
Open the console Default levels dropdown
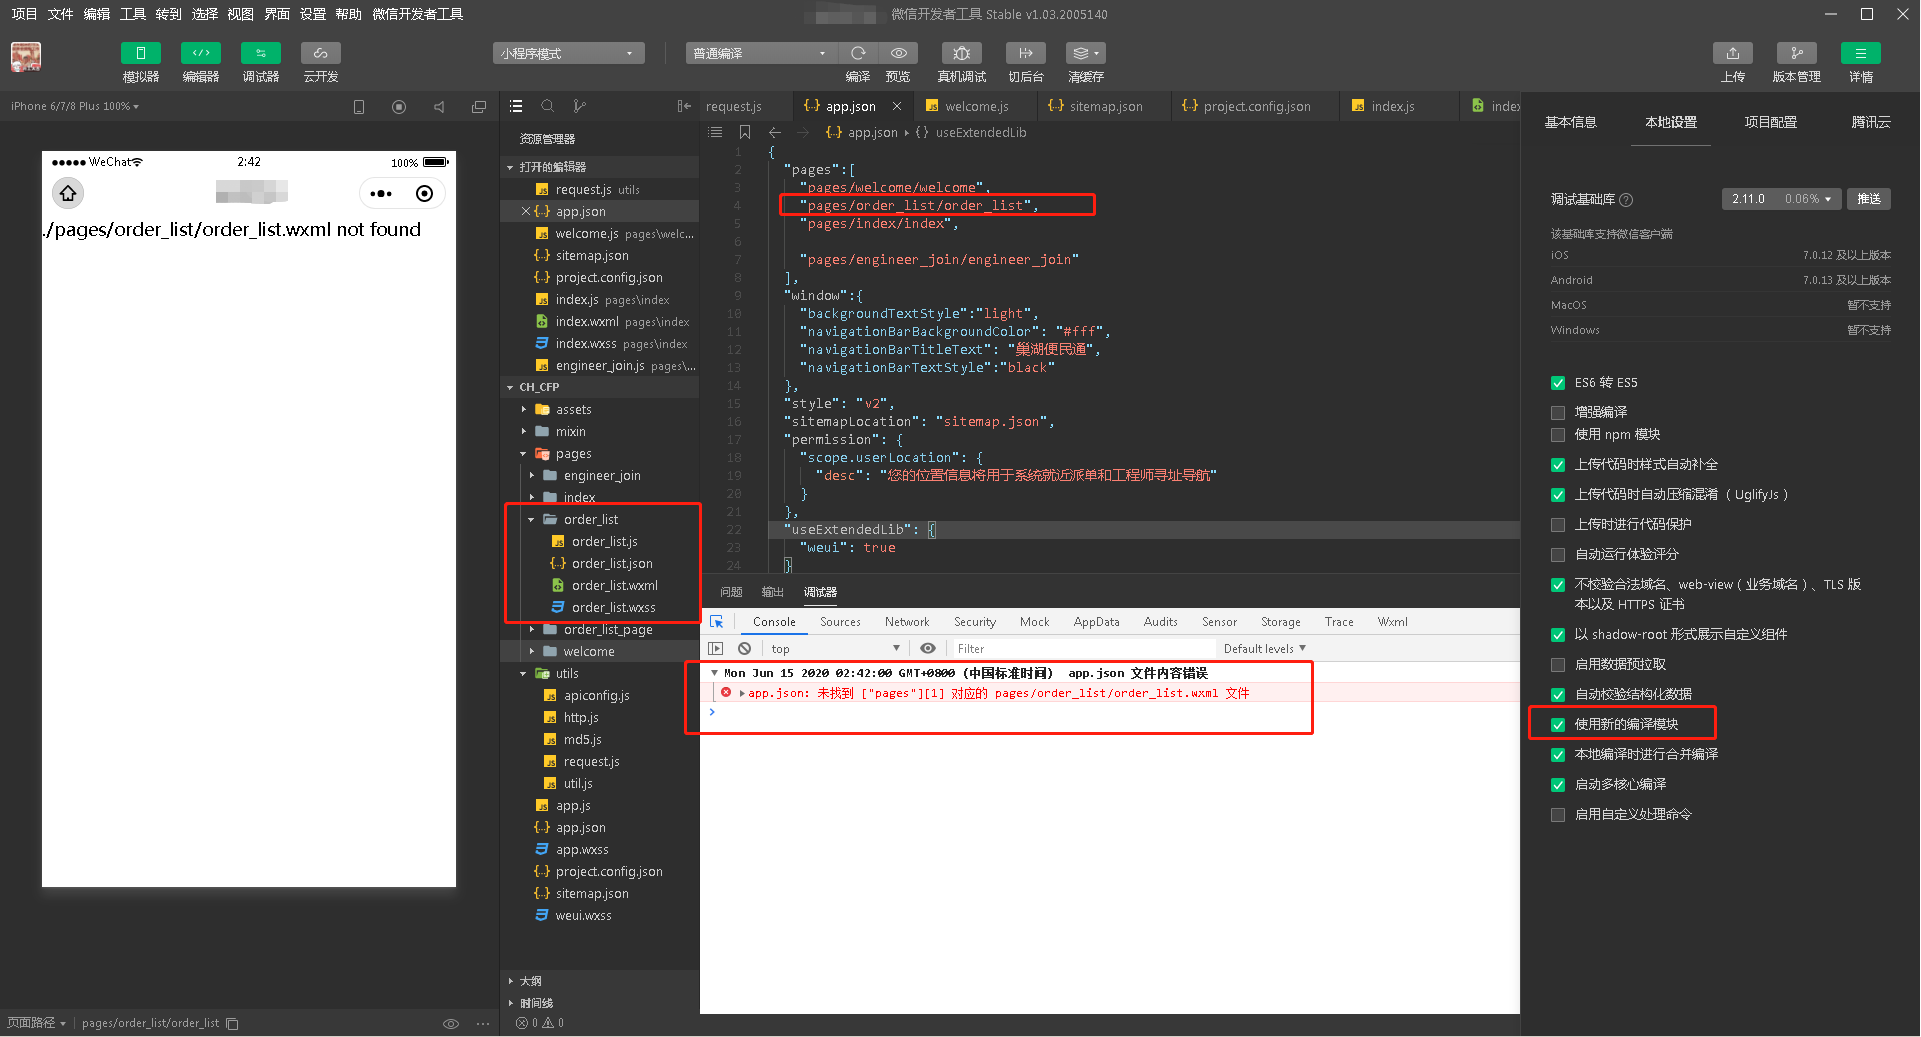(1265, 648)
